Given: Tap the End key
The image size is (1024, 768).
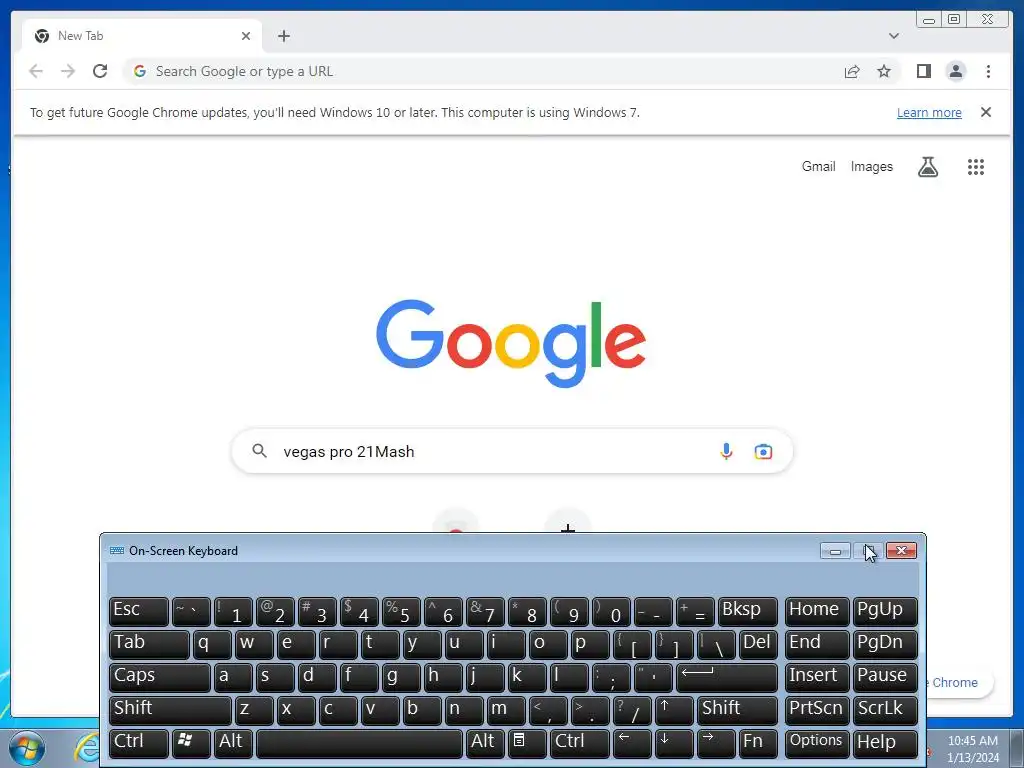Looking at the screenshot, I should tap(816, 645).
